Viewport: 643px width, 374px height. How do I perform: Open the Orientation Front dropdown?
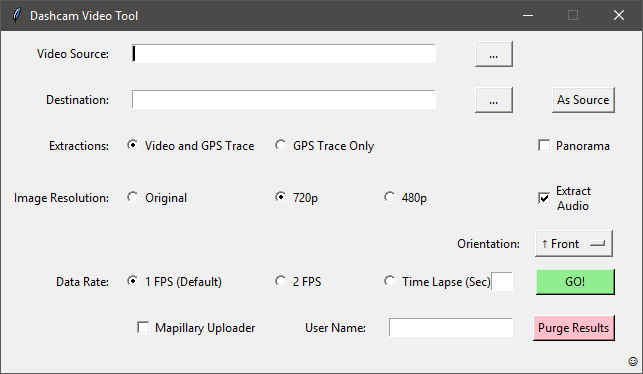point(574,244)
